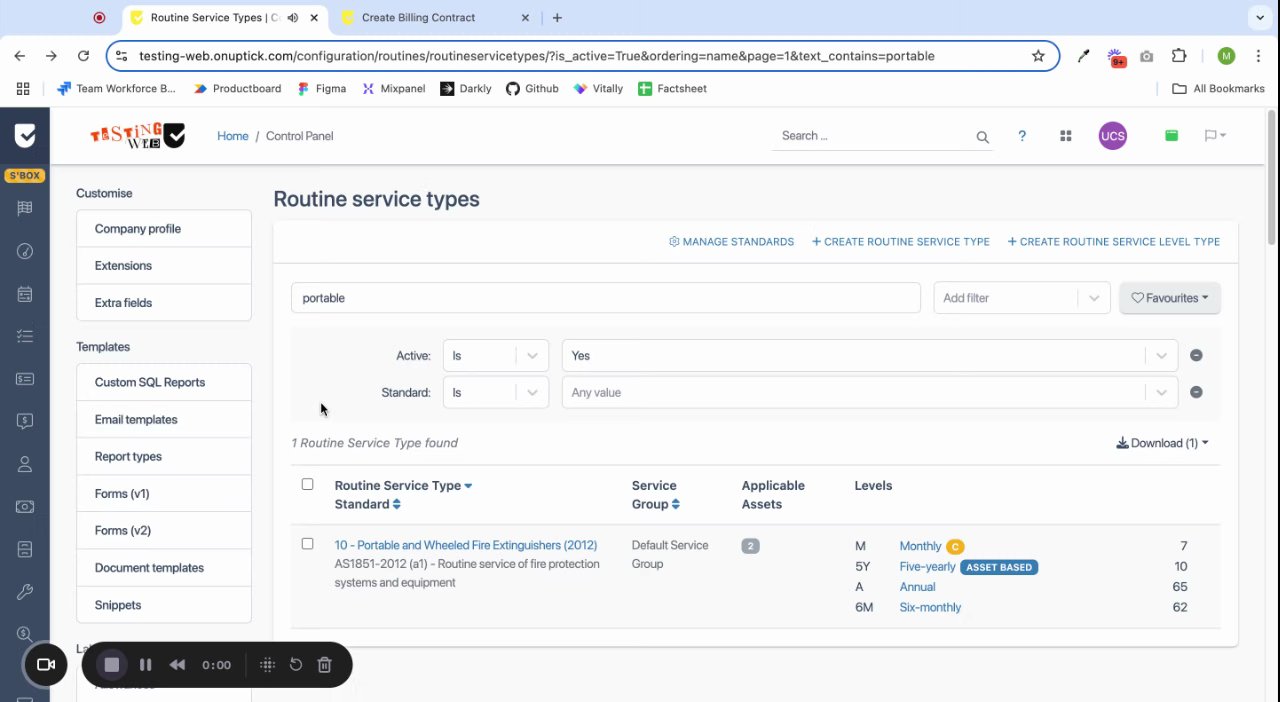Open a new browser tab
Viewport: 1280px width, 702px height.
[x=557, y=17]
